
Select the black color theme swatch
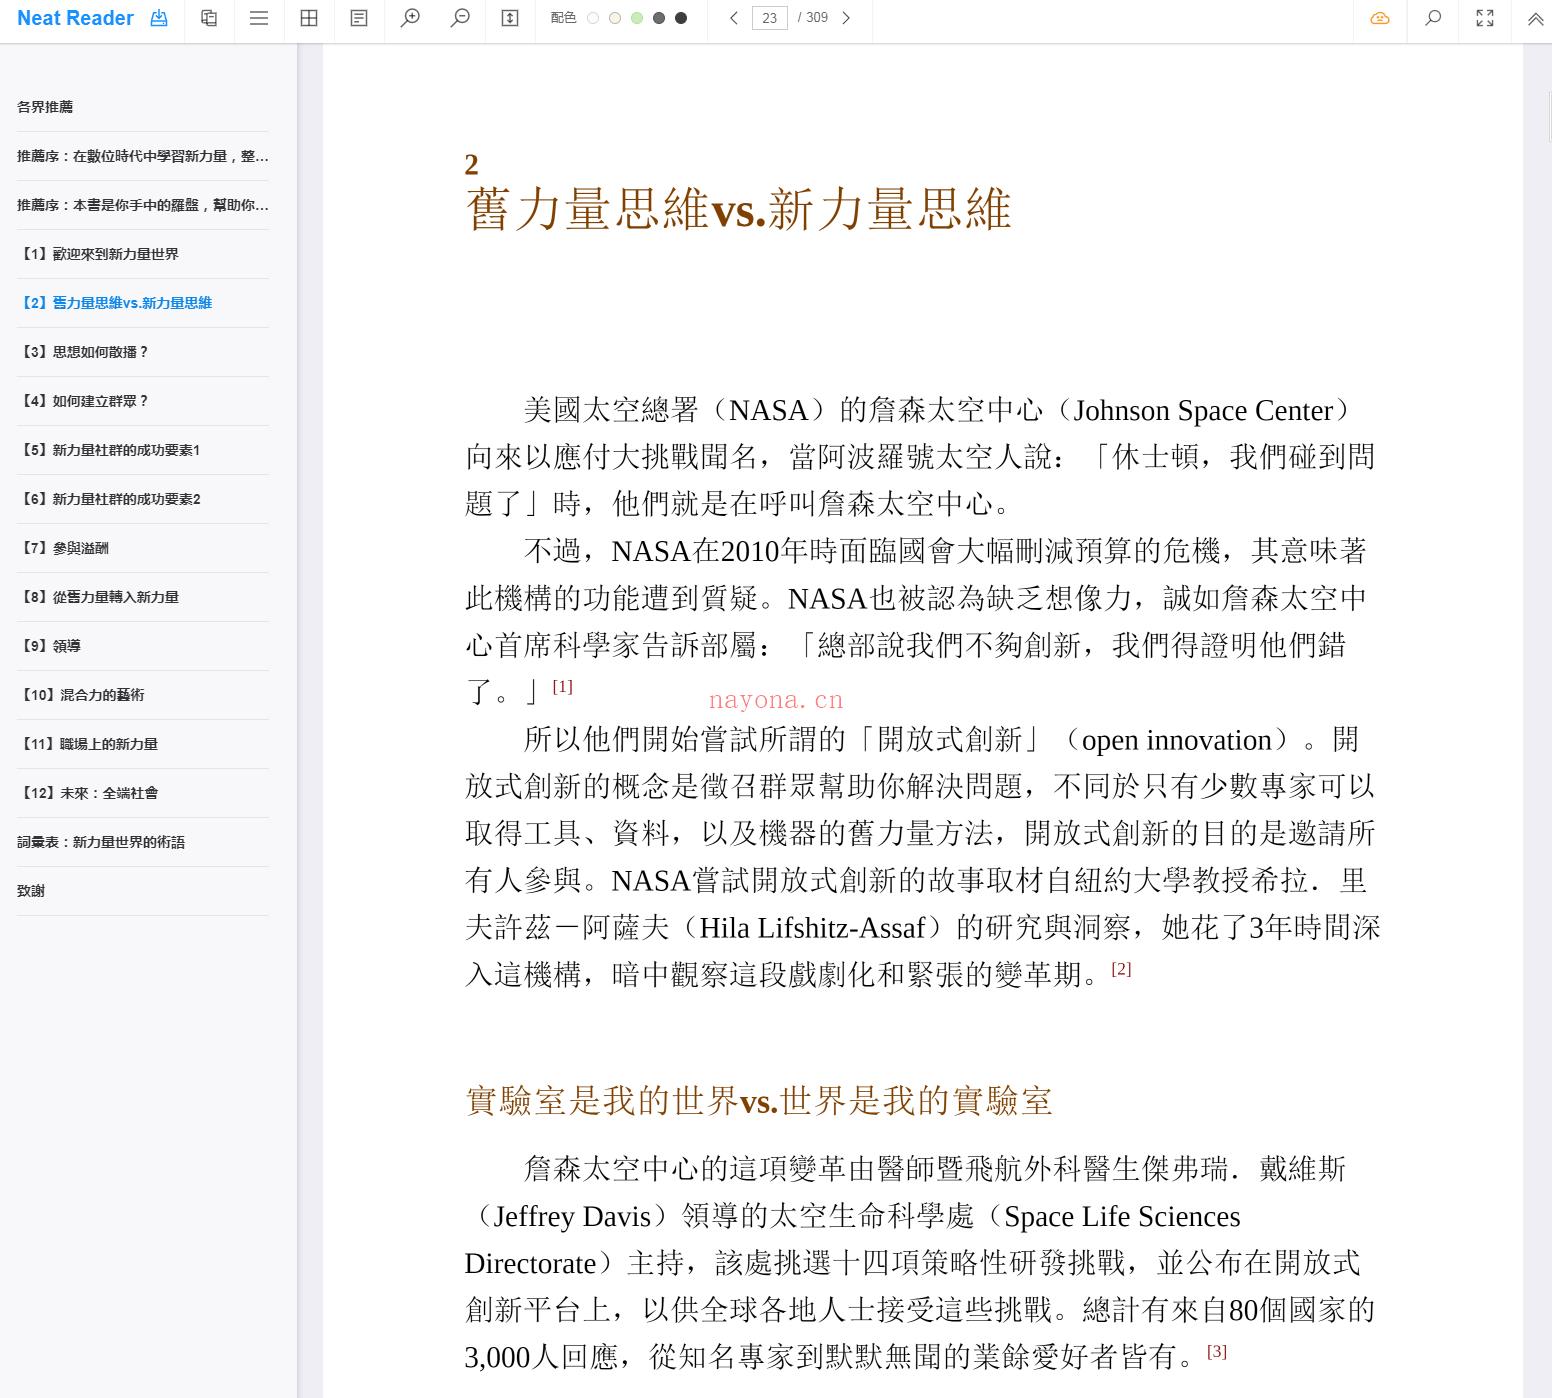681,18
